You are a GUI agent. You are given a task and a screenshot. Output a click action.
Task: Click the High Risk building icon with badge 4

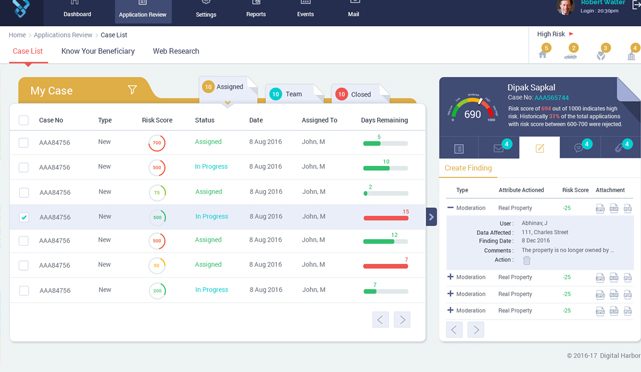633,52
